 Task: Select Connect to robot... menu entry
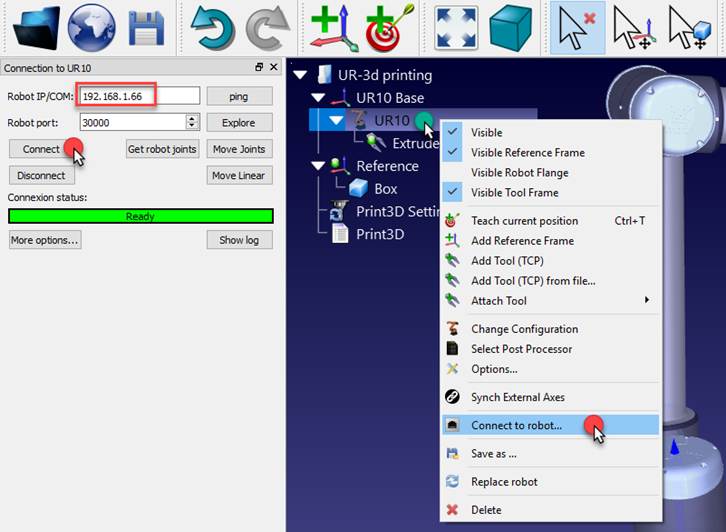pos(516,425)
